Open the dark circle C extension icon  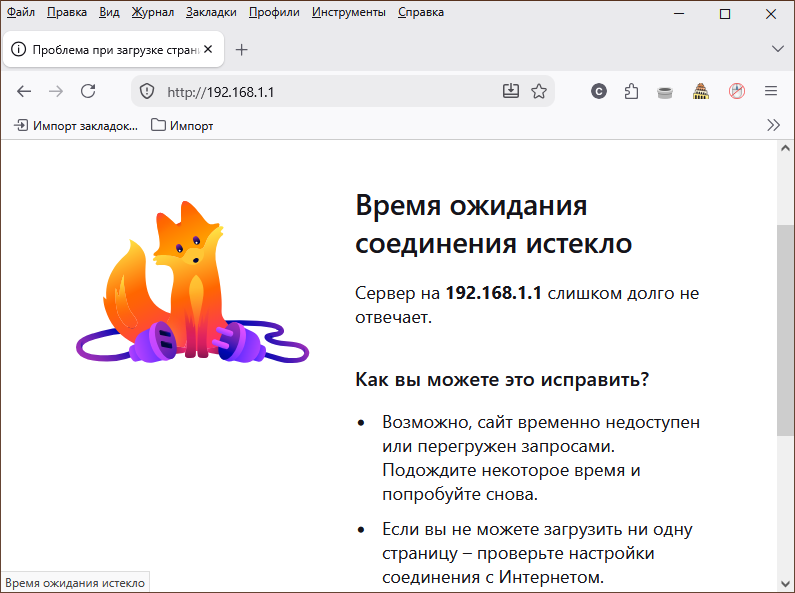click(x=599, y=91)
